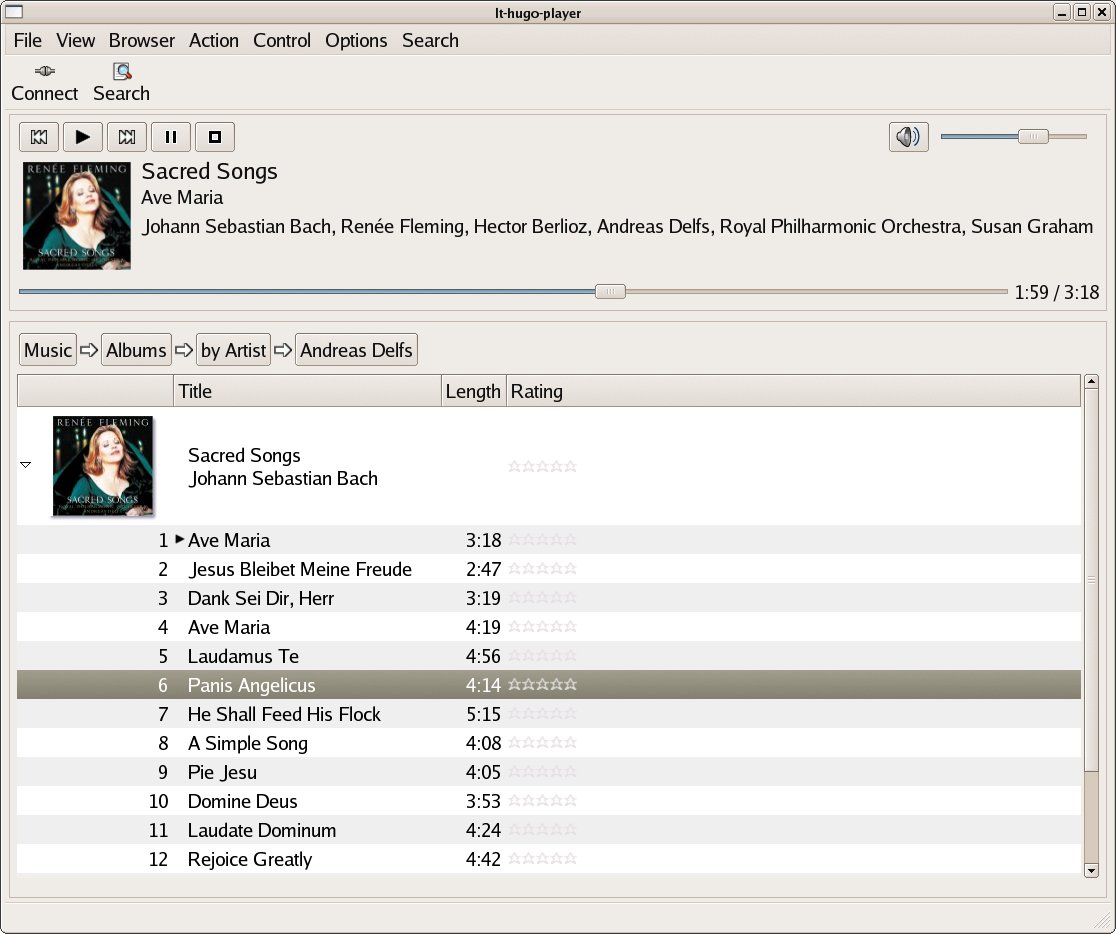Start playback with the Play button

(83, 137)
